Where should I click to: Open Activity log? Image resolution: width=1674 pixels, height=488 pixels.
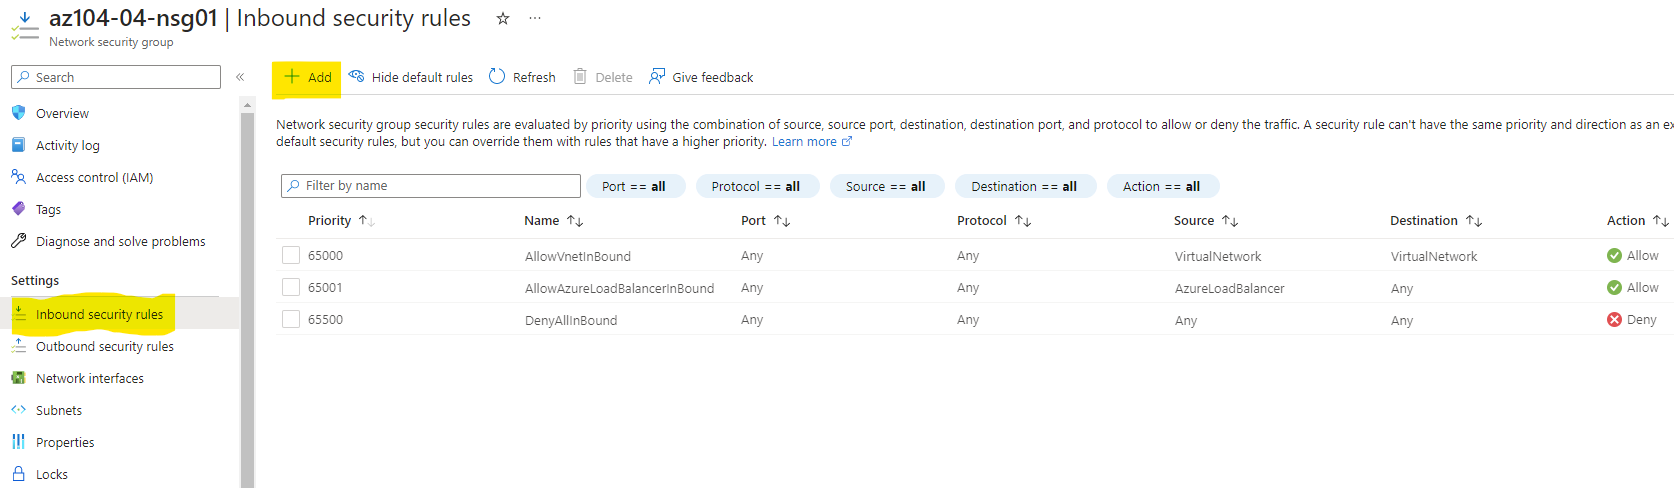click(x=68, y=146)
